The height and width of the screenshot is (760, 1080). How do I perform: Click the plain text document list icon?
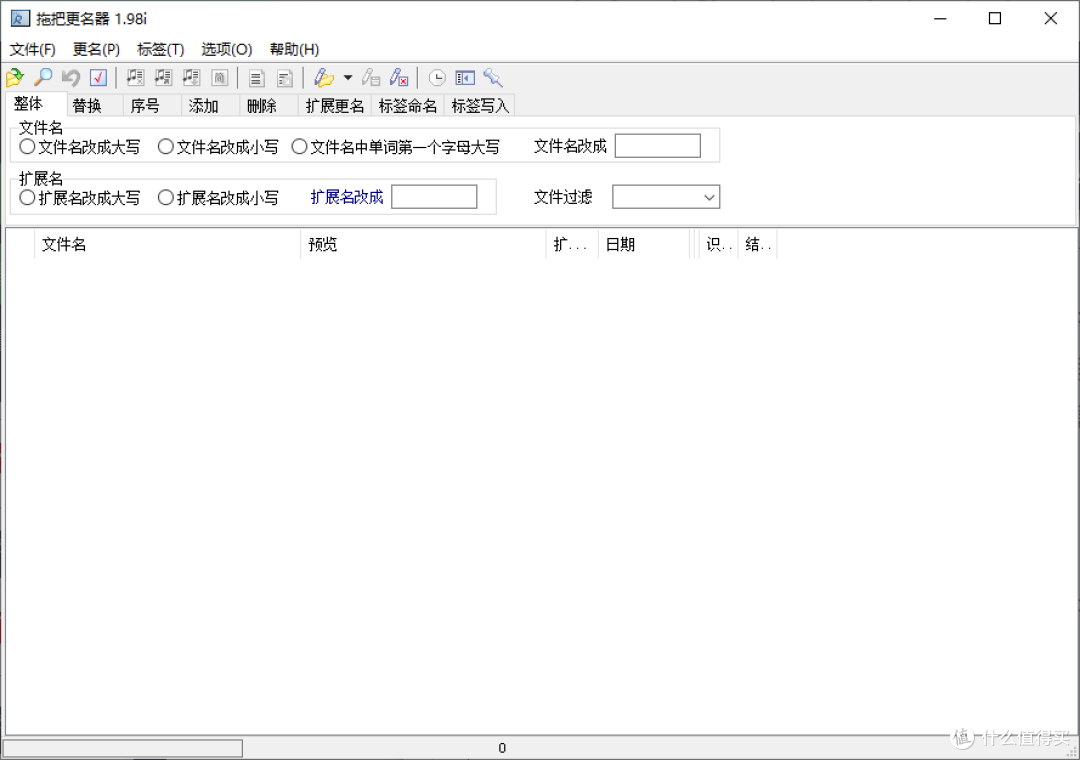(x=256, y=78)
